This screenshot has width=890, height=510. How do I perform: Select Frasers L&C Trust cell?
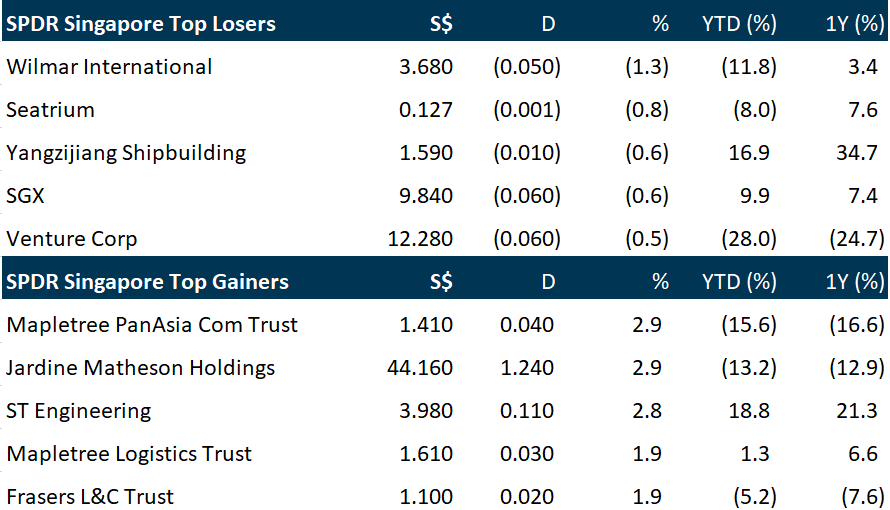click(x=90, y=497)
